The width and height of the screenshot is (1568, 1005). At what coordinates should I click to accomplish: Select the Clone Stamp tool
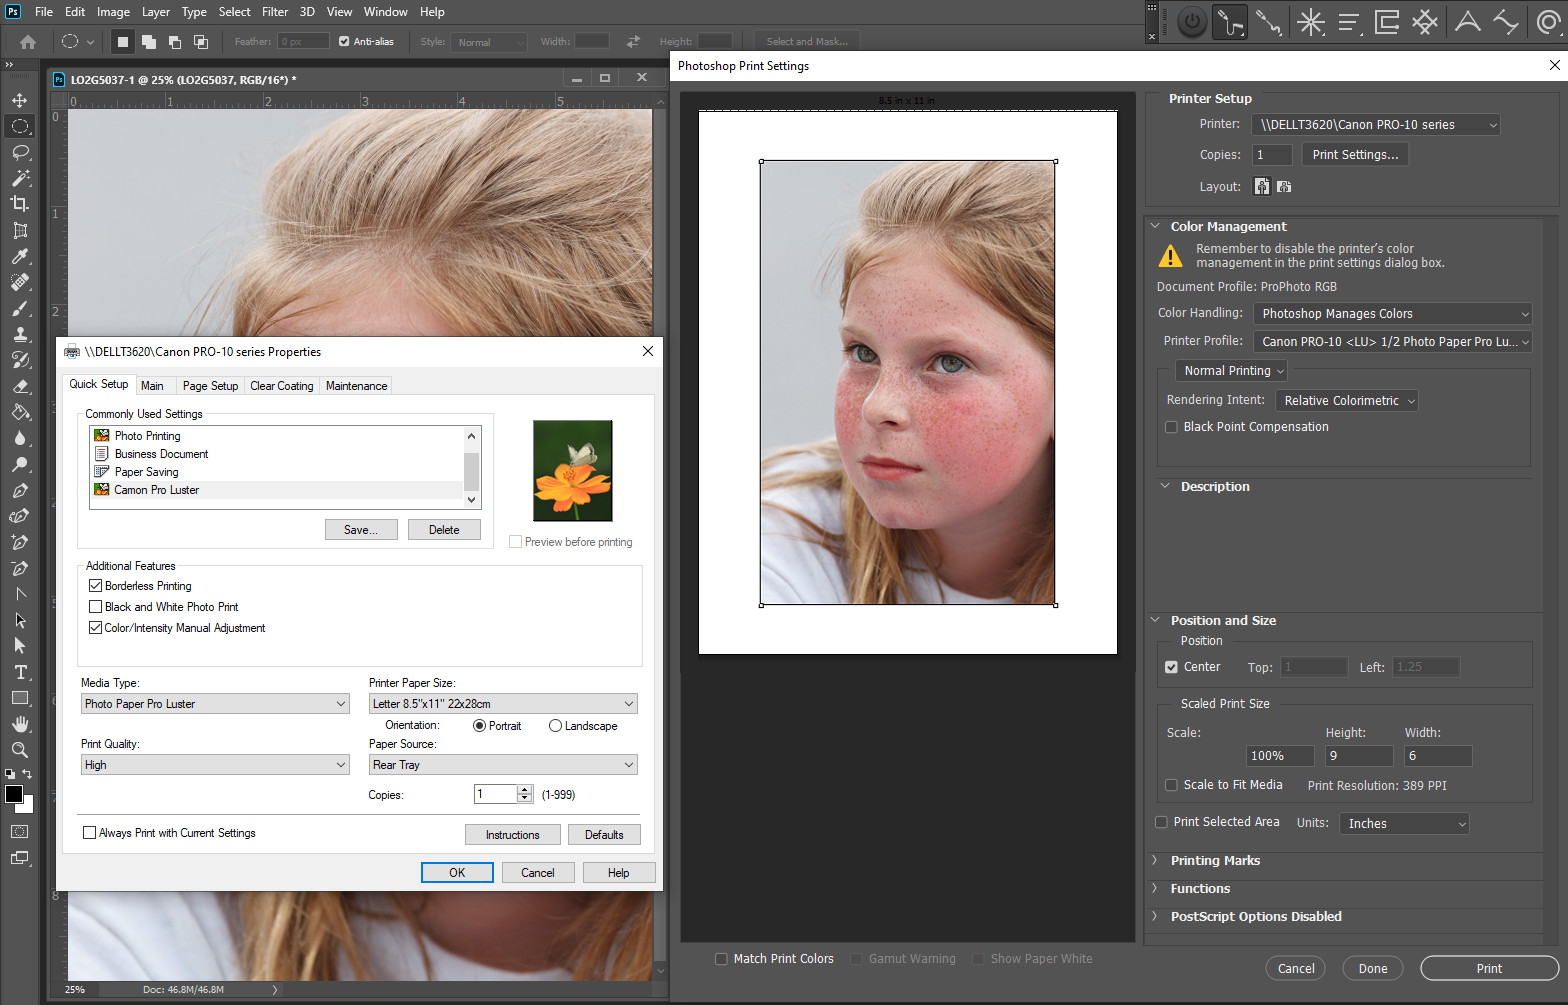[19, 334]
